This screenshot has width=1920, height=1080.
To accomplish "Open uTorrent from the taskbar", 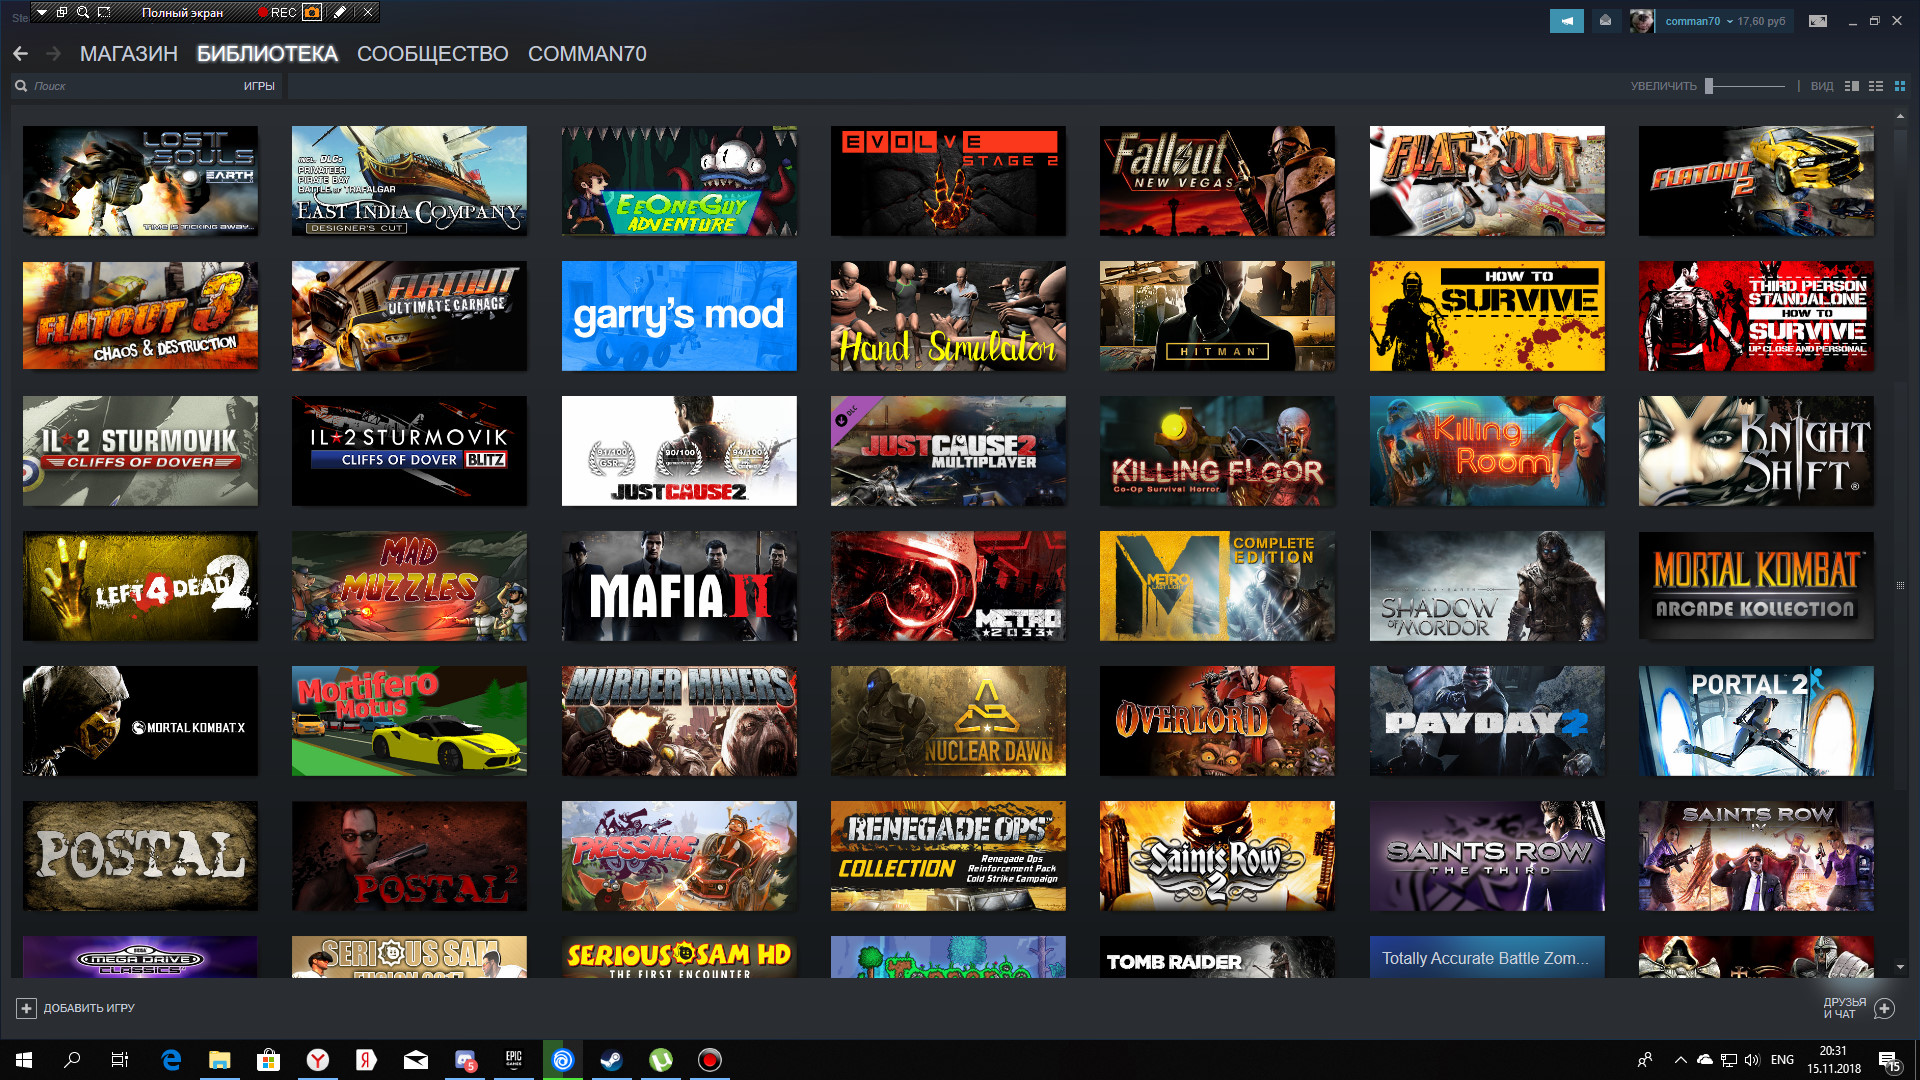I will tap(661, 1060).
